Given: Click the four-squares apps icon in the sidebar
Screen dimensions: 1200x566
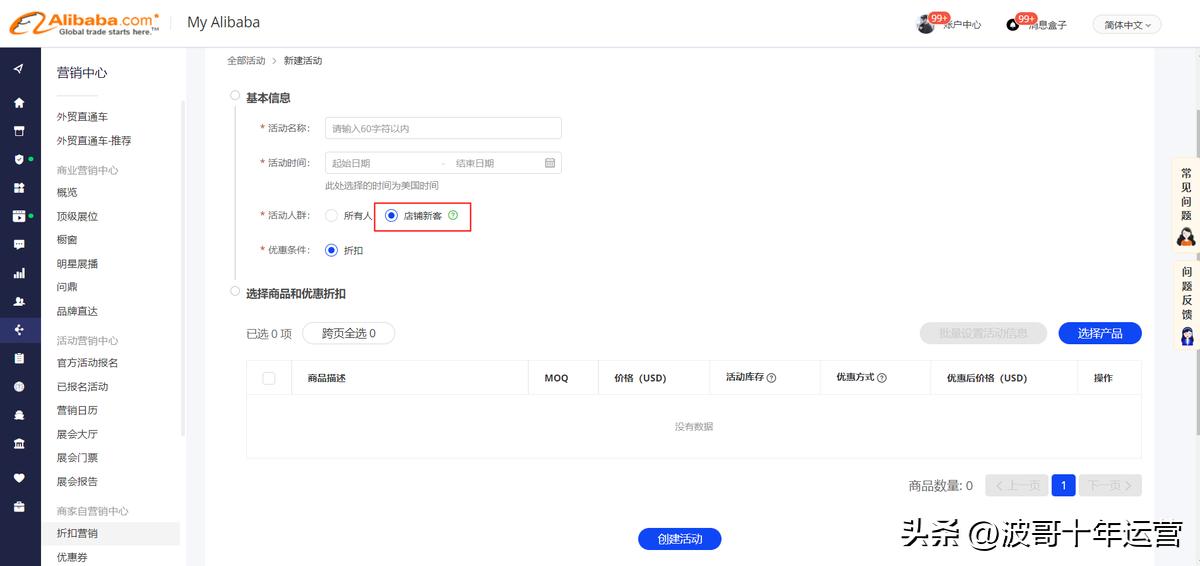Looking at the screenshot, I should (x=18, y=188).
